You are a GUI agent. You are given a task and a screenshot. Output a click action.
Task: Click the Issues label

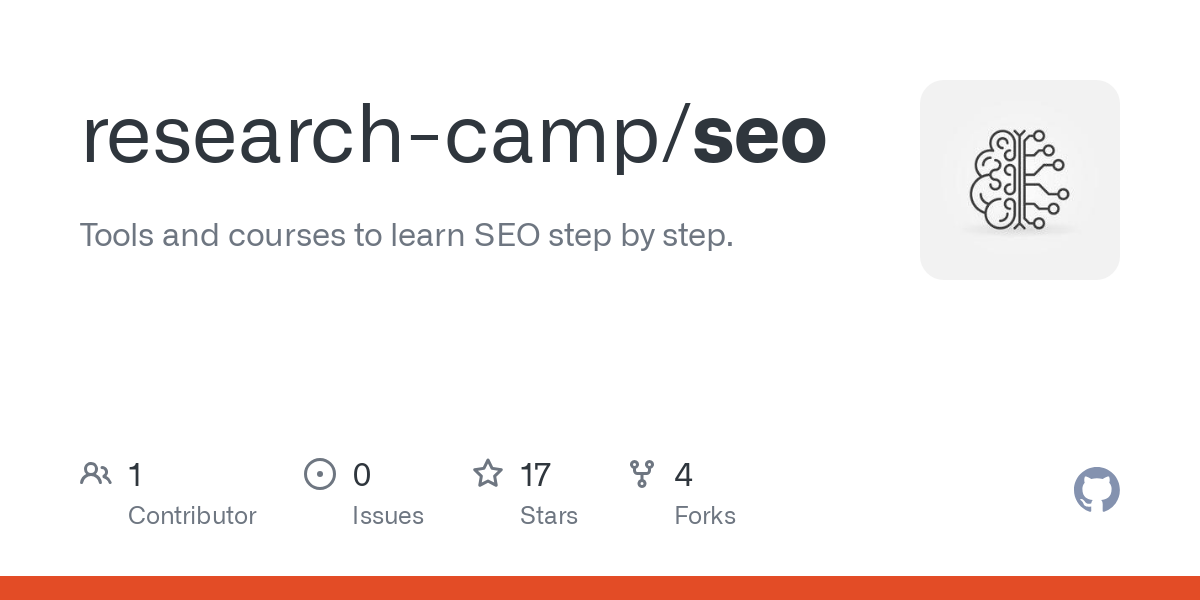(388, 516)
